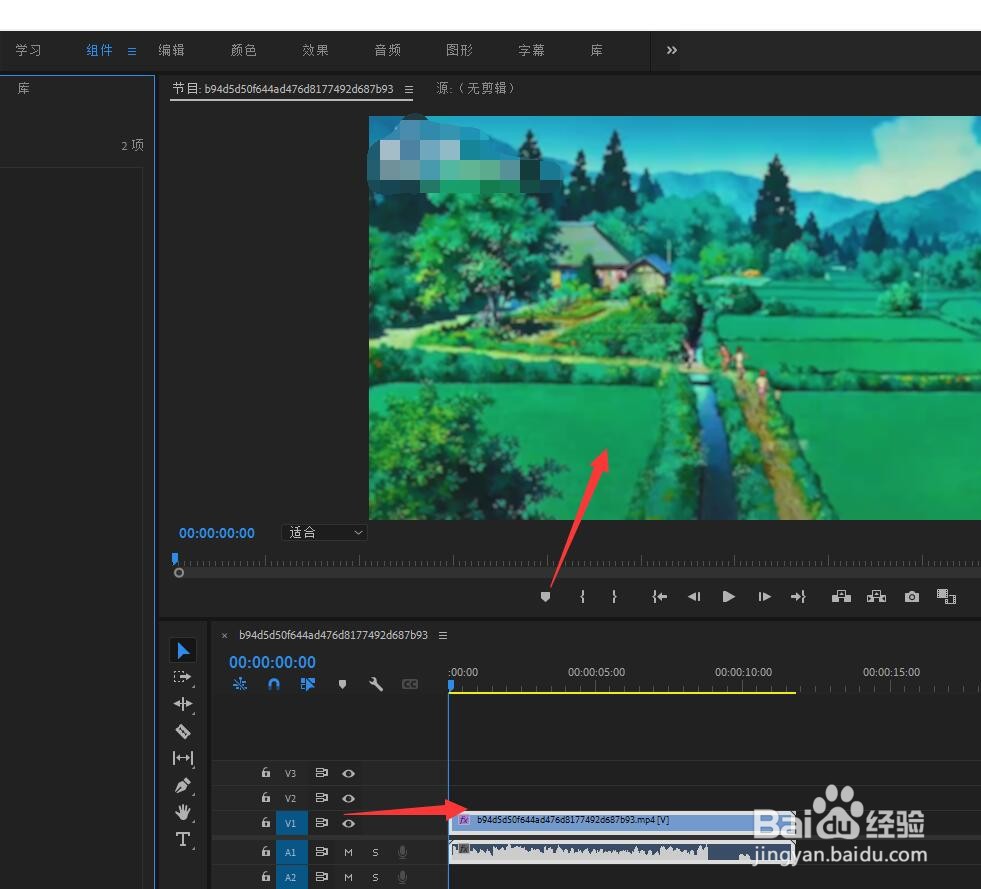
Task: Switch to the 效果 workspace
Action: point(315,50)
